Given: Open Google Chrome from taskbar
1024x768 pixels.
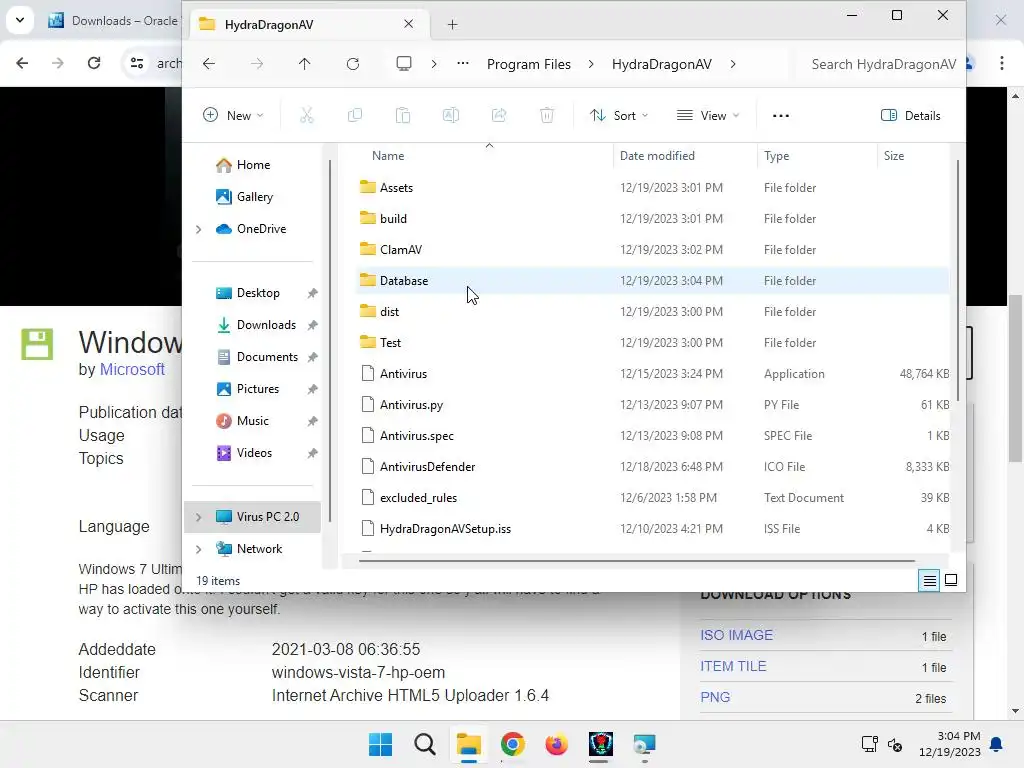Looking at the screenshot, I should (x=513, y=744).
